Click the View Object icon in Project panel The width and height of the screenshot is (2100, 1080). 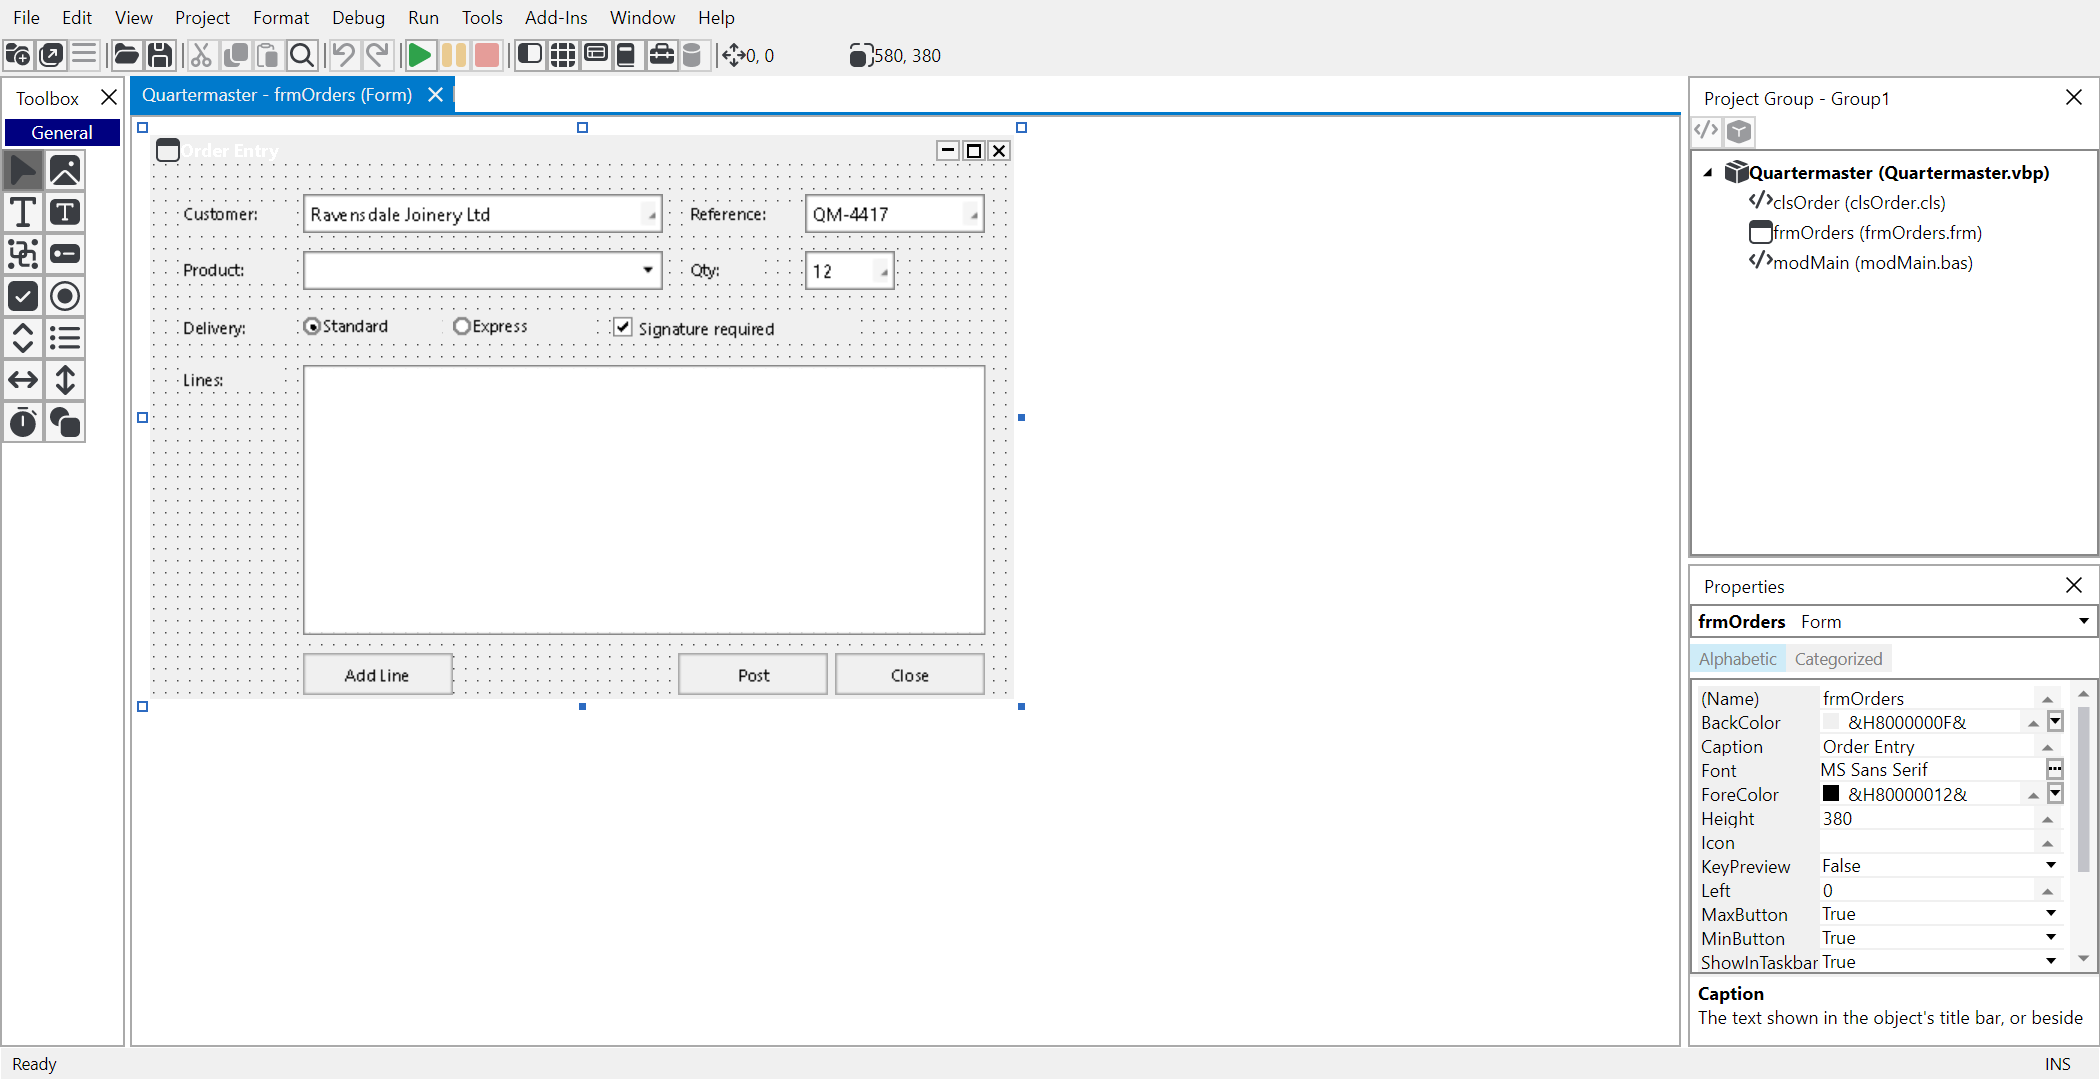[1739, 131]
